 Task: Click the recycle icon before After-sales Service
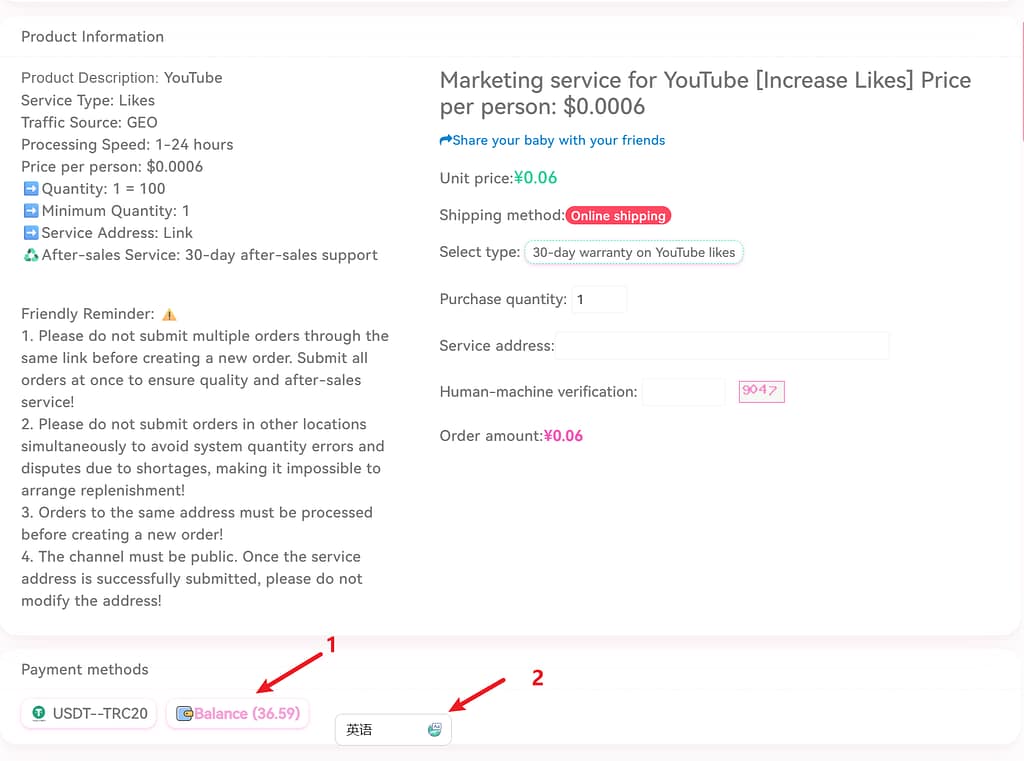tap(30, 255)
